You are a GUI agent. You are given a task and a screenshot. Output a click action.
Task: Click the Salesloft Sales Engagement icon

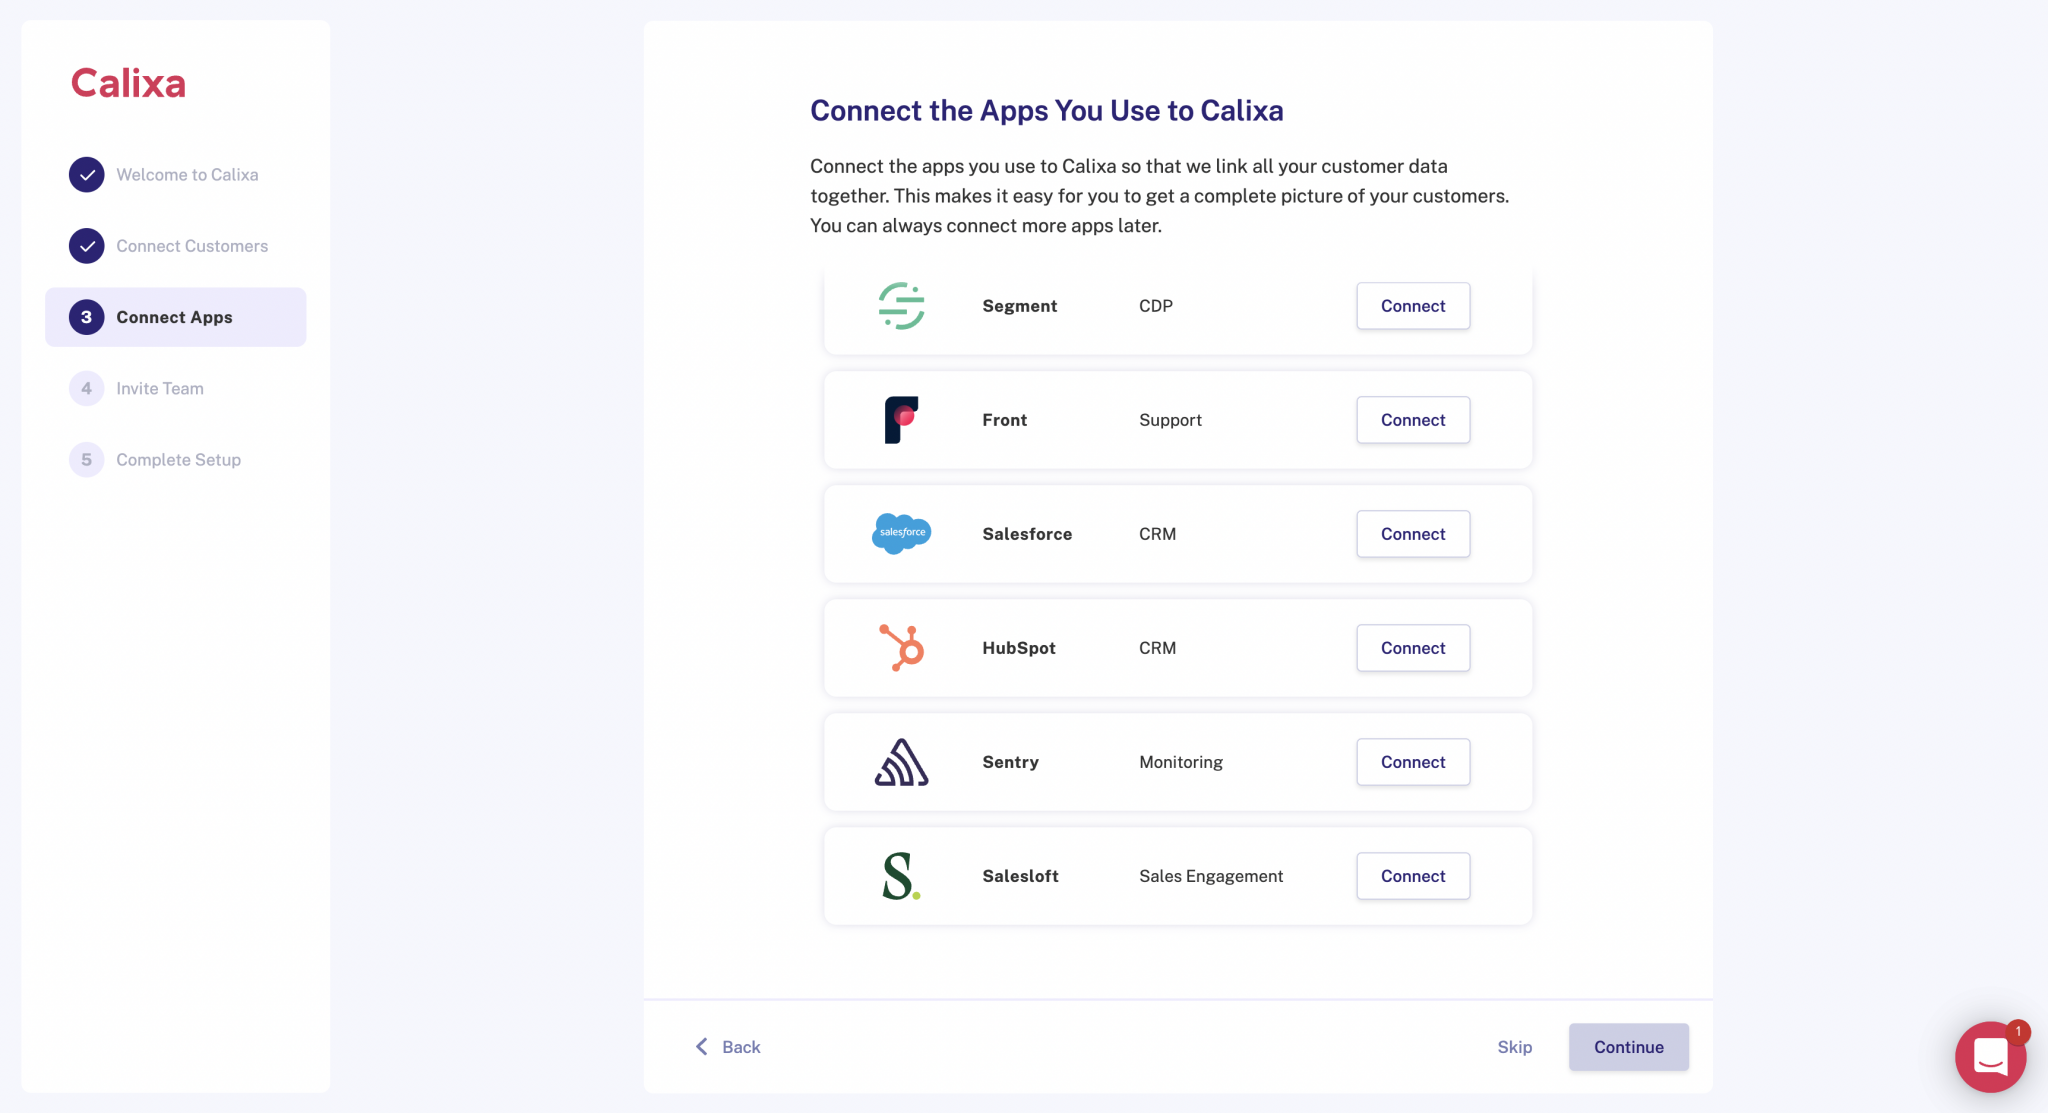(900, 876)
